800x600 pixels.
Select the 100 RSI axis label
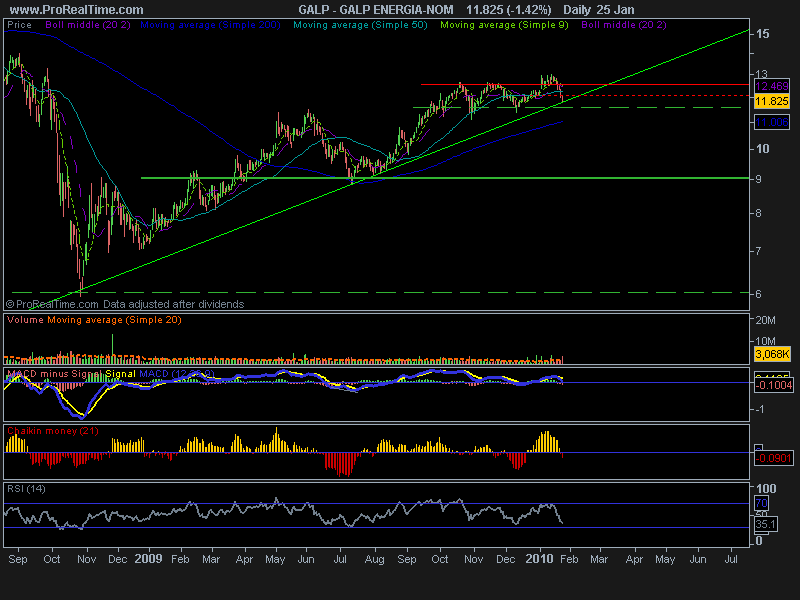(x=766, y=489)
